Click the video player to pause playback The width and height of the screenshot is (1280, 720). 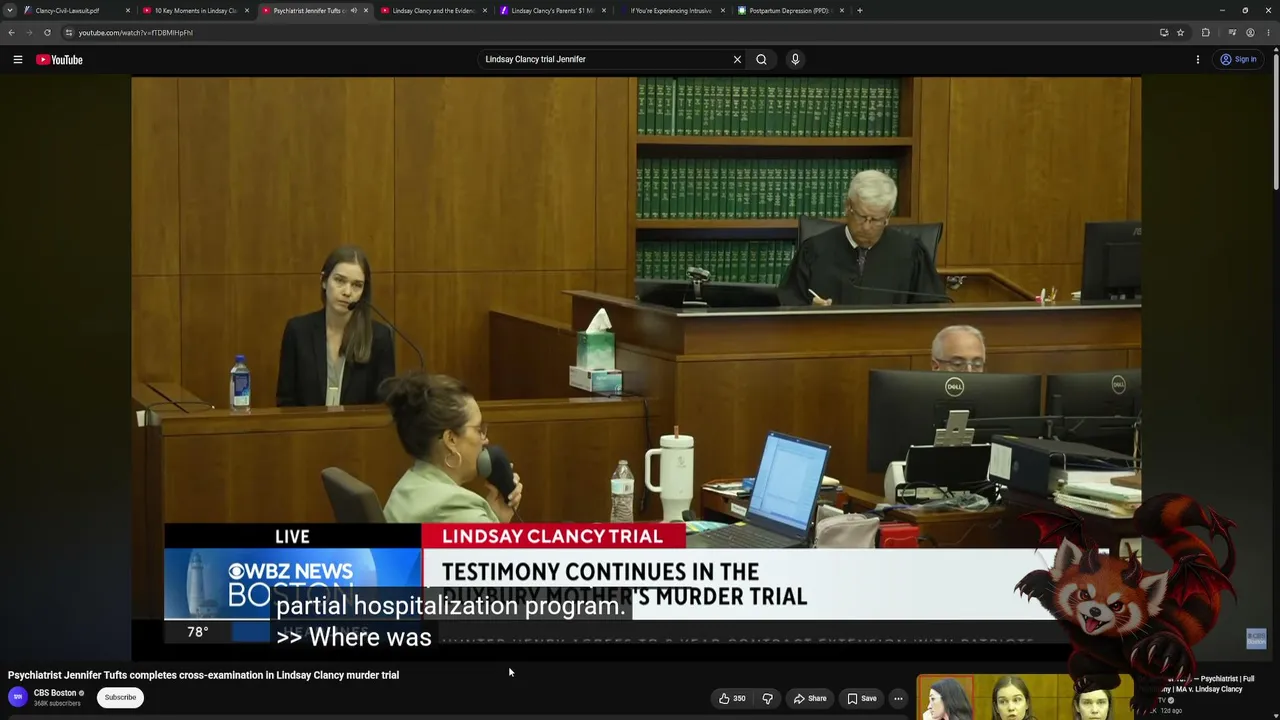point(636,368)
